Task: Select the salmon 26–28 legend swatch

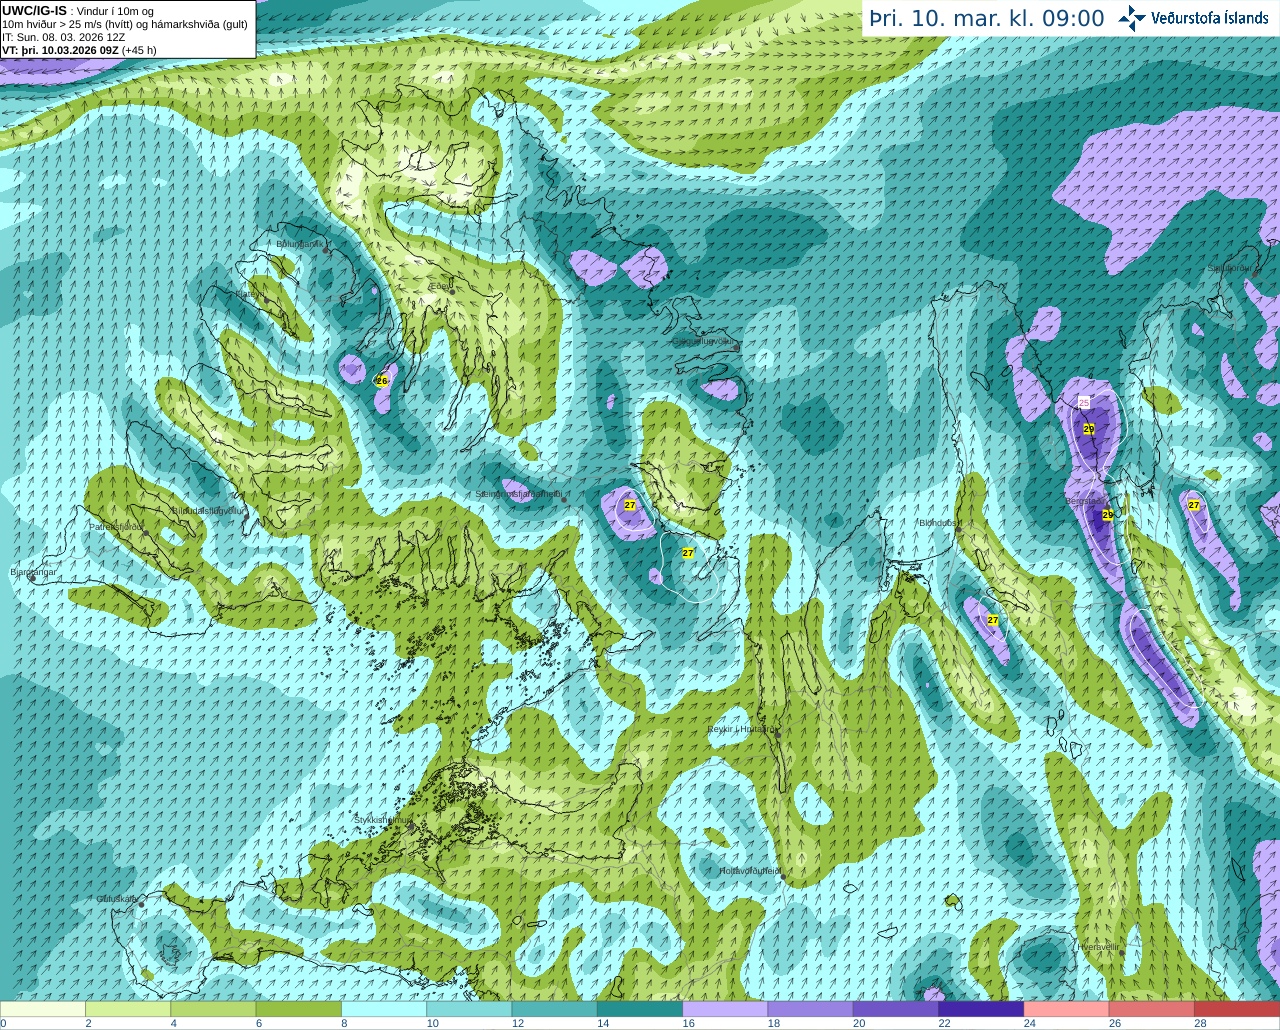Action: [x=1152, y=1009]
